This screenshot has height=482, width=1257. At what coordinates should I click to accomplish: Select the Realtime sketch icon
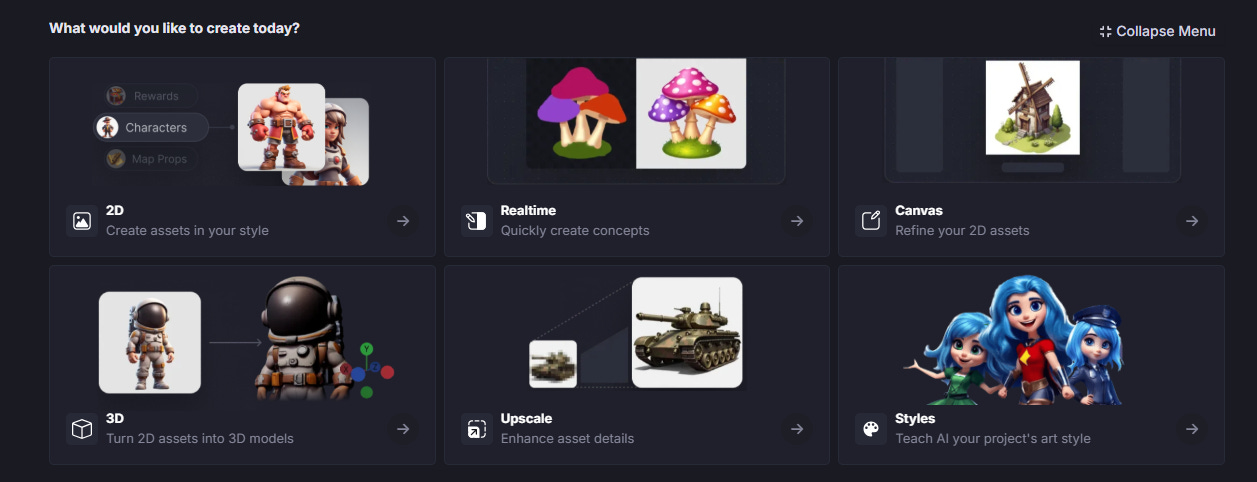[x=477, y=221]
